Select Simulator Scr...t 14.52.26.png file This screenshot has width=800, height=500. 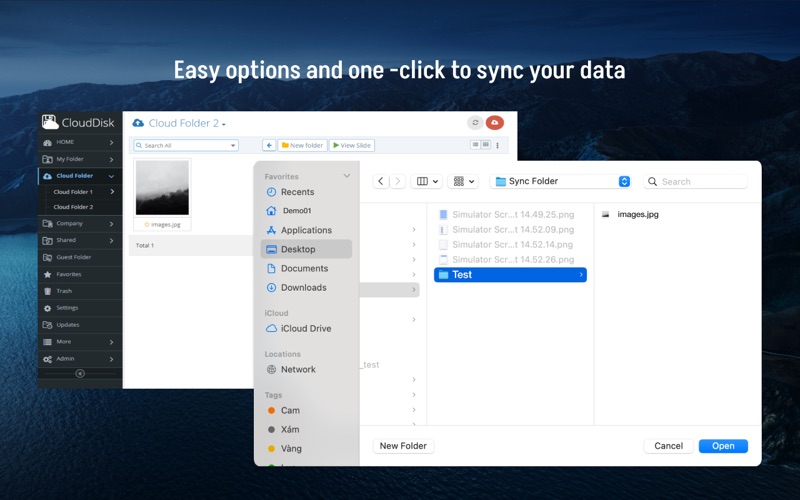(510, 259)
